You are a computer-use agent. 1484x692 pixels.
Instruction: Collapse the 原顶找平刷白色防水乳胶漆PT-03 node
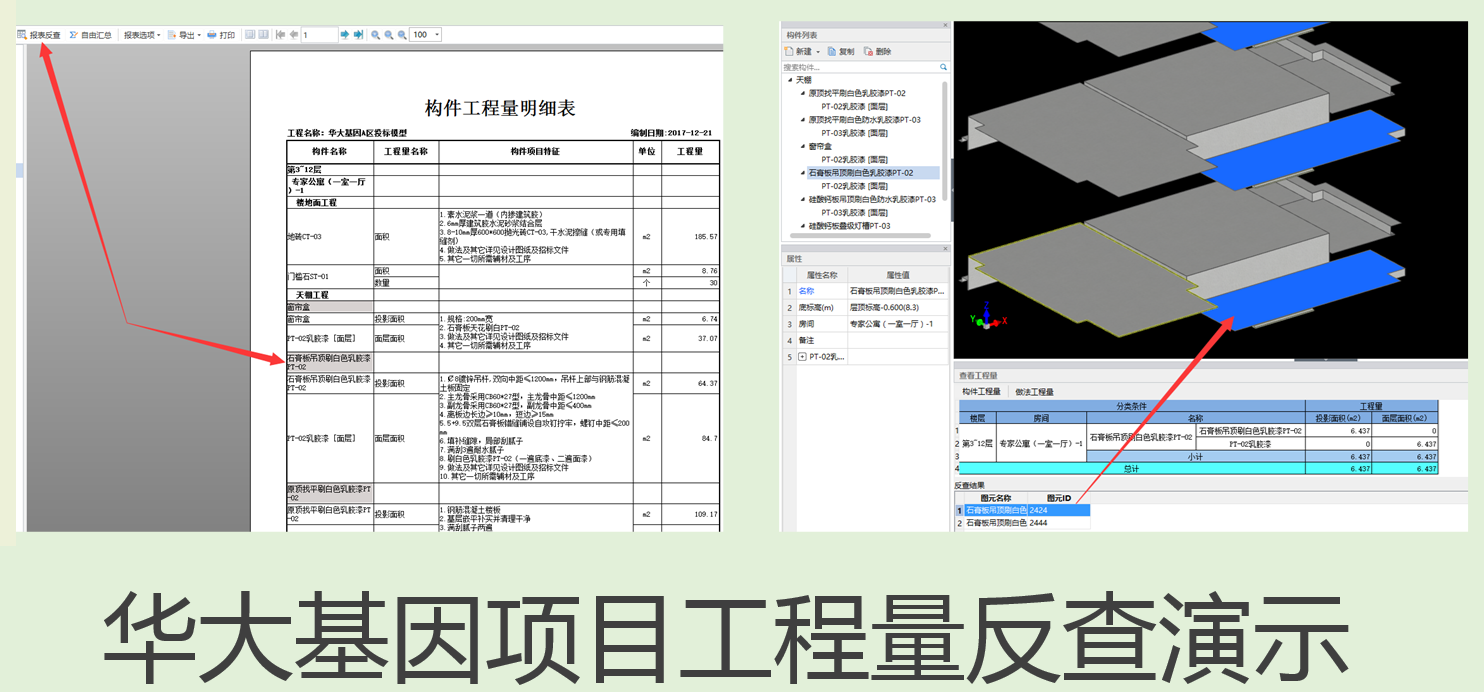tap(803, 120)
